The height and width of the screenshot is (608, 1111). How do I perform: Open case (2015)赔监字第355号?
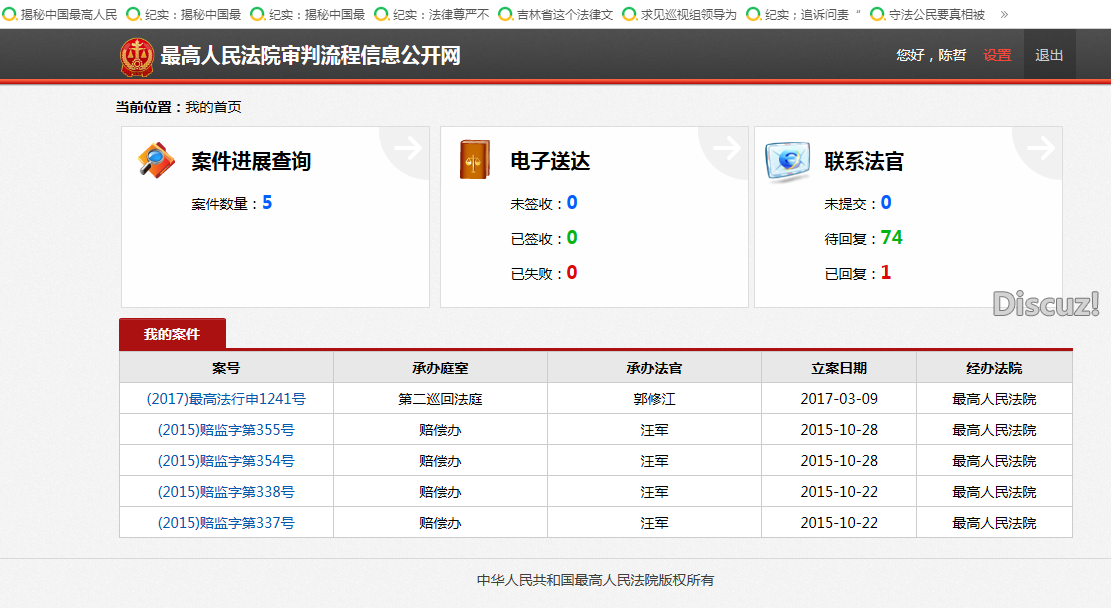226,430
